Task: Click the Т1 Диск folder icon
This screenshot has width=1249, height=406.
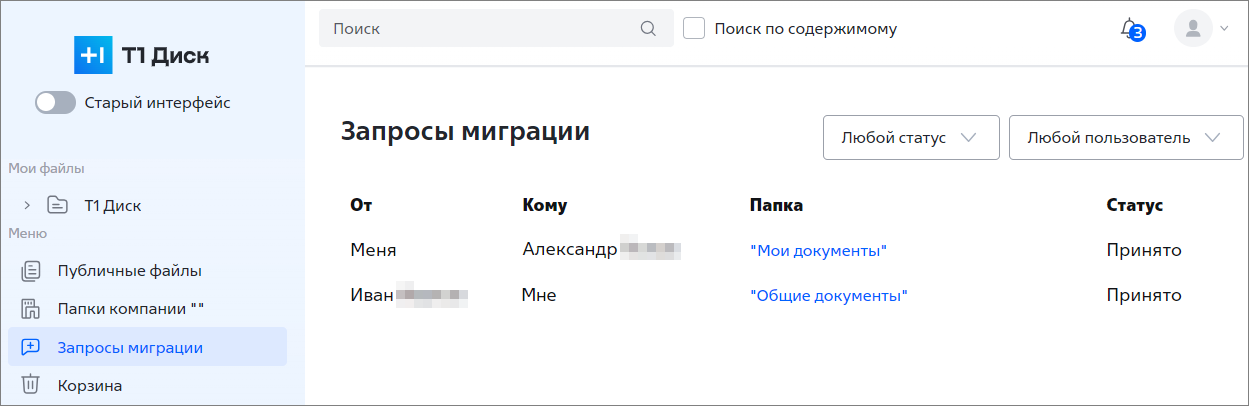Action: tap(58, 205)
